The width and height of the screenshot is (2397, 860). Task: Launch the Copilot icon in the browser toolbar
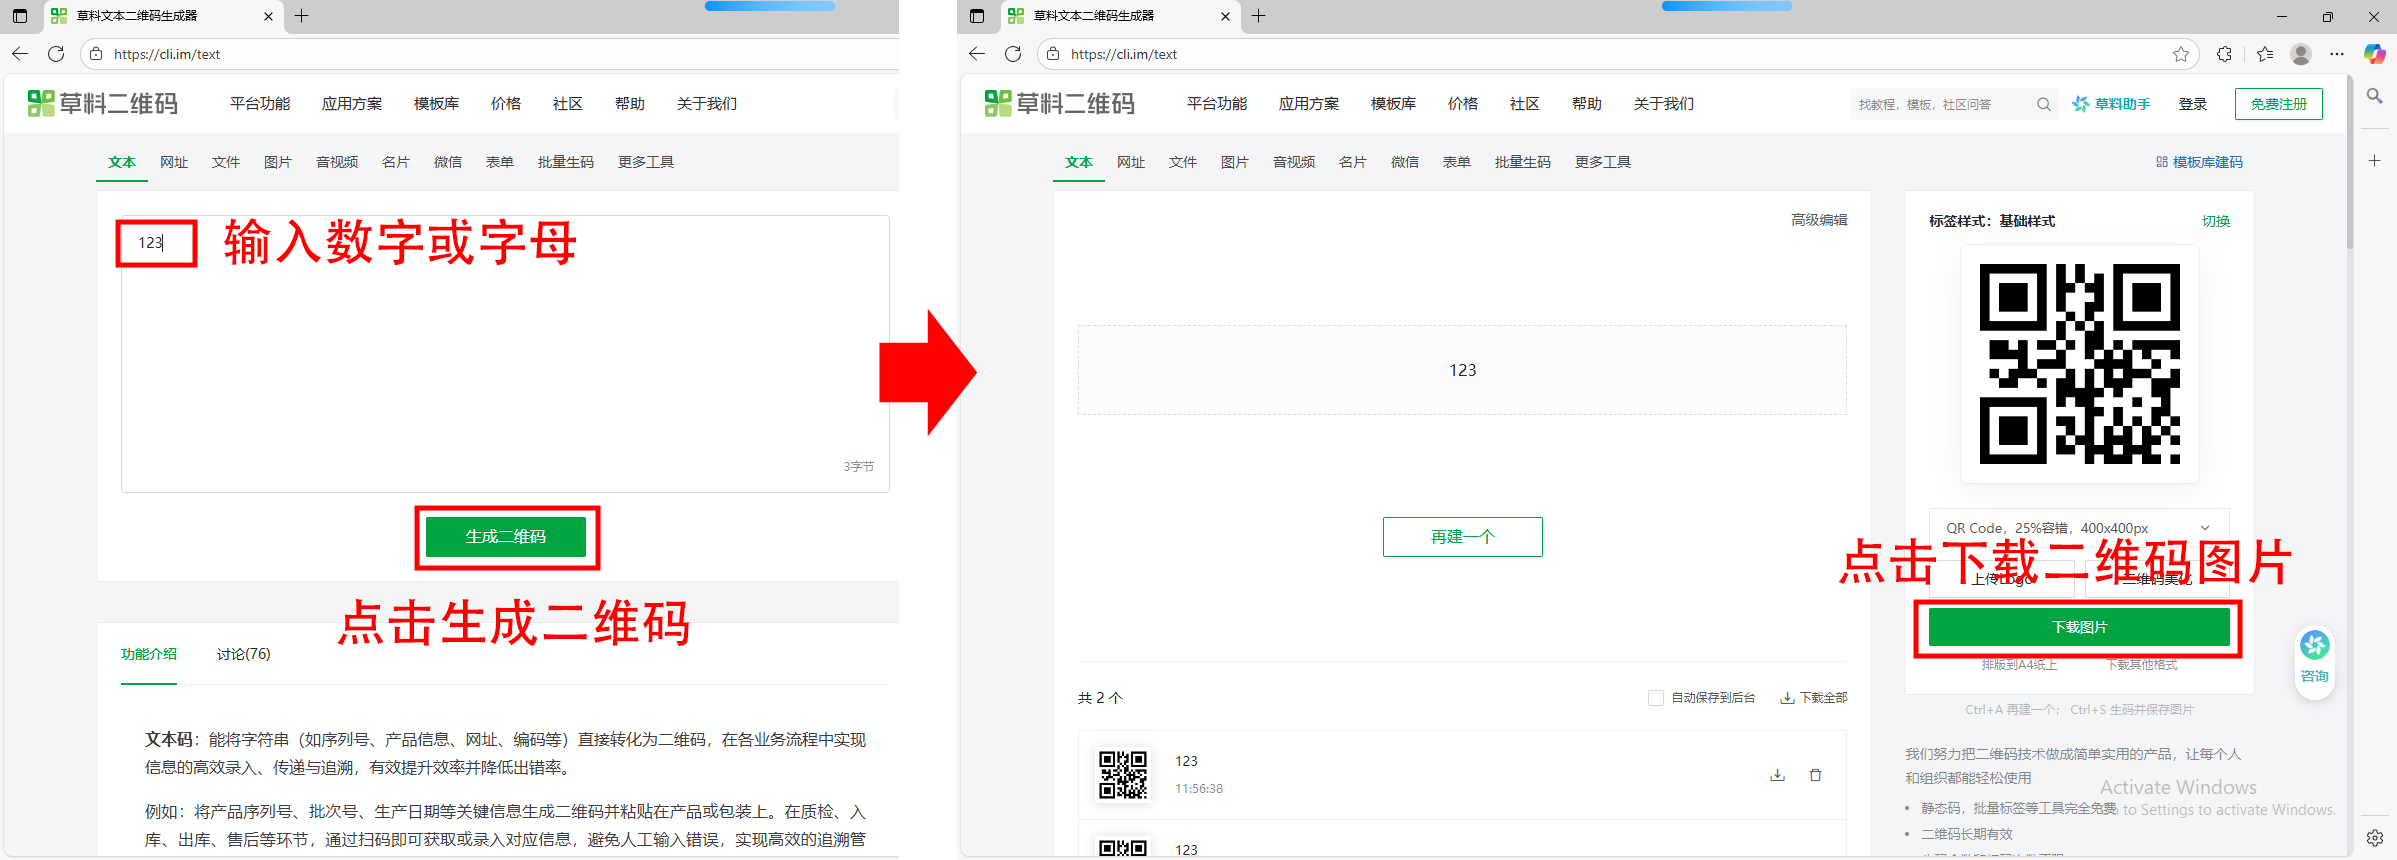pyautogui.click(x=2375, y=54)
